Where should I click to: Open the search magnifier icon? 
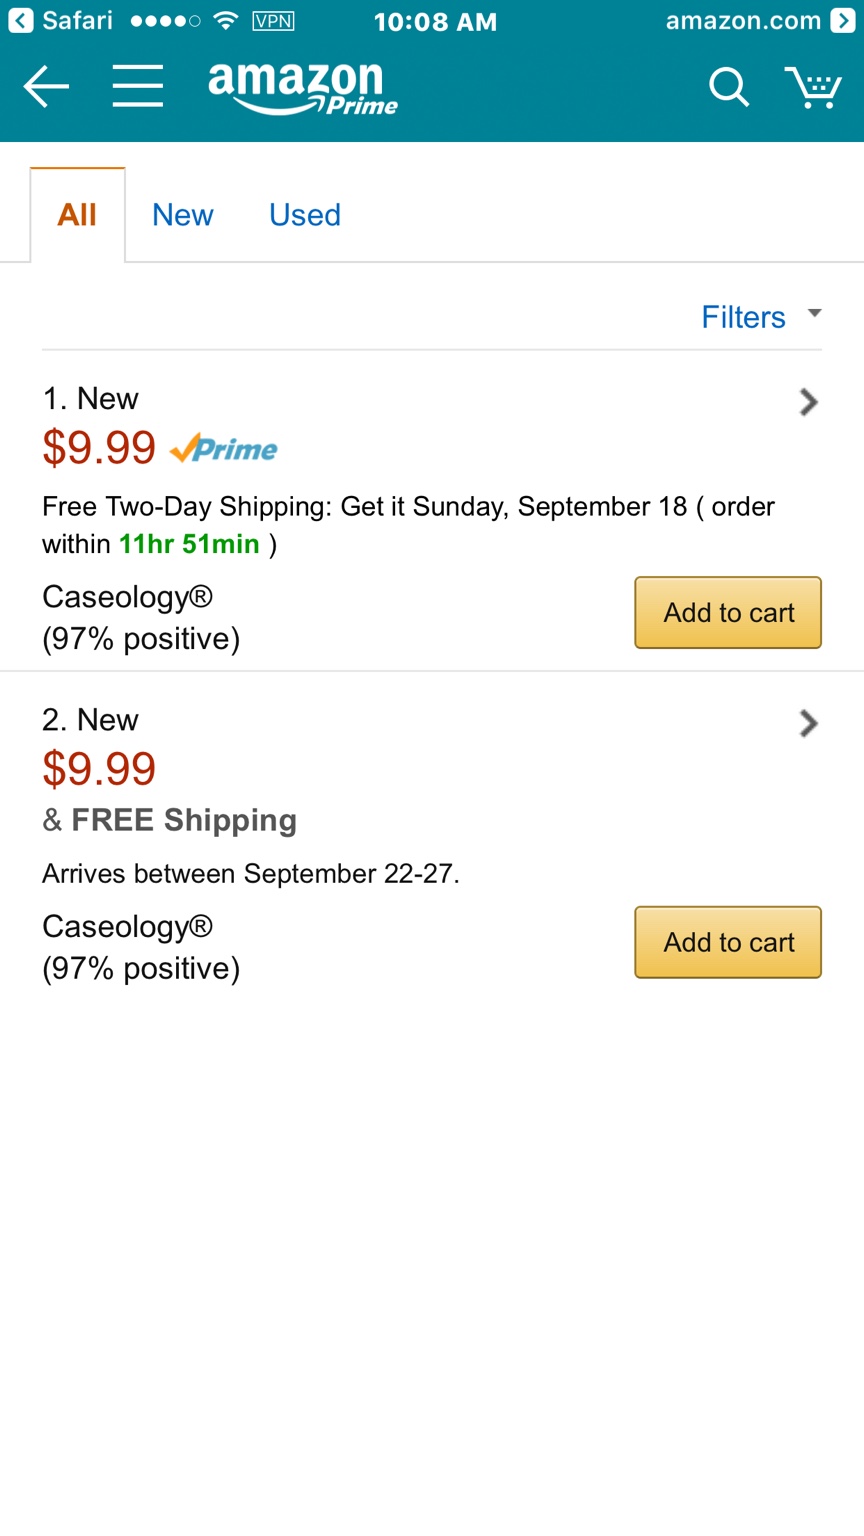point(728,87)
